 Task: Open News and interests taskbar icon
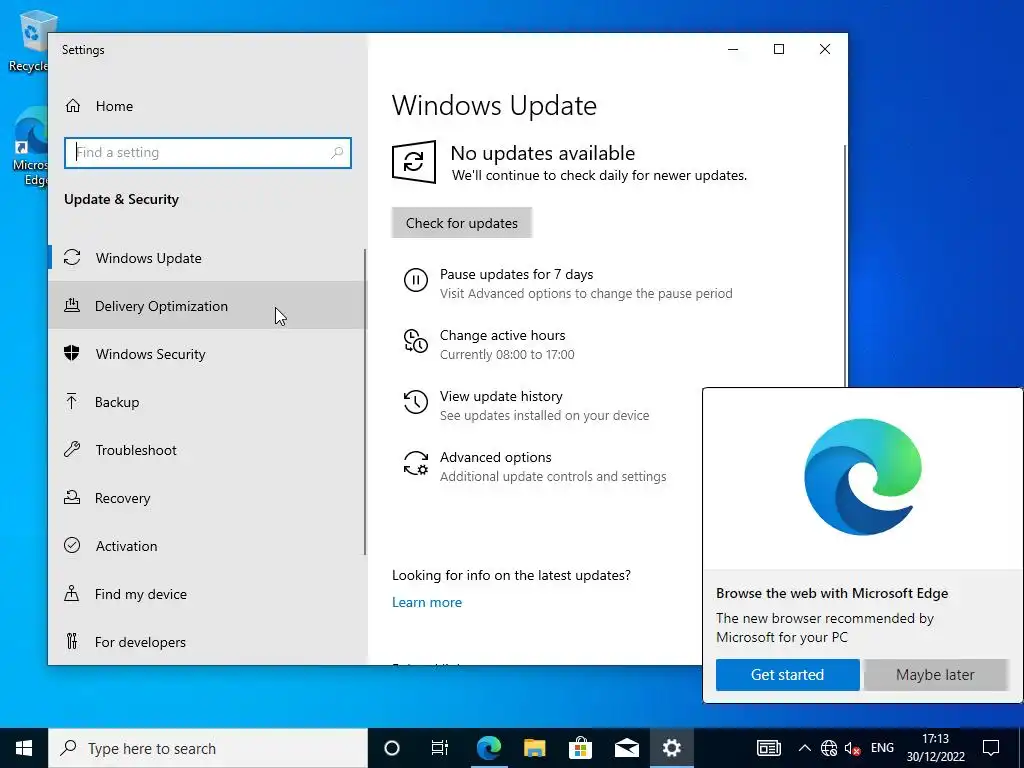click(769, 748)
